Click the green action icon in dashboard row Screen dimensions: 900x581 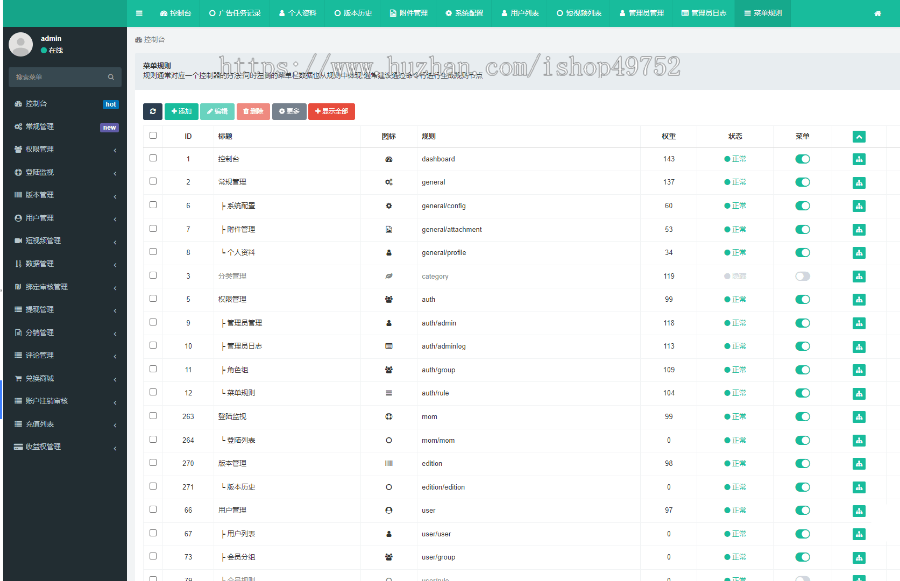click(x=859, y=159)
